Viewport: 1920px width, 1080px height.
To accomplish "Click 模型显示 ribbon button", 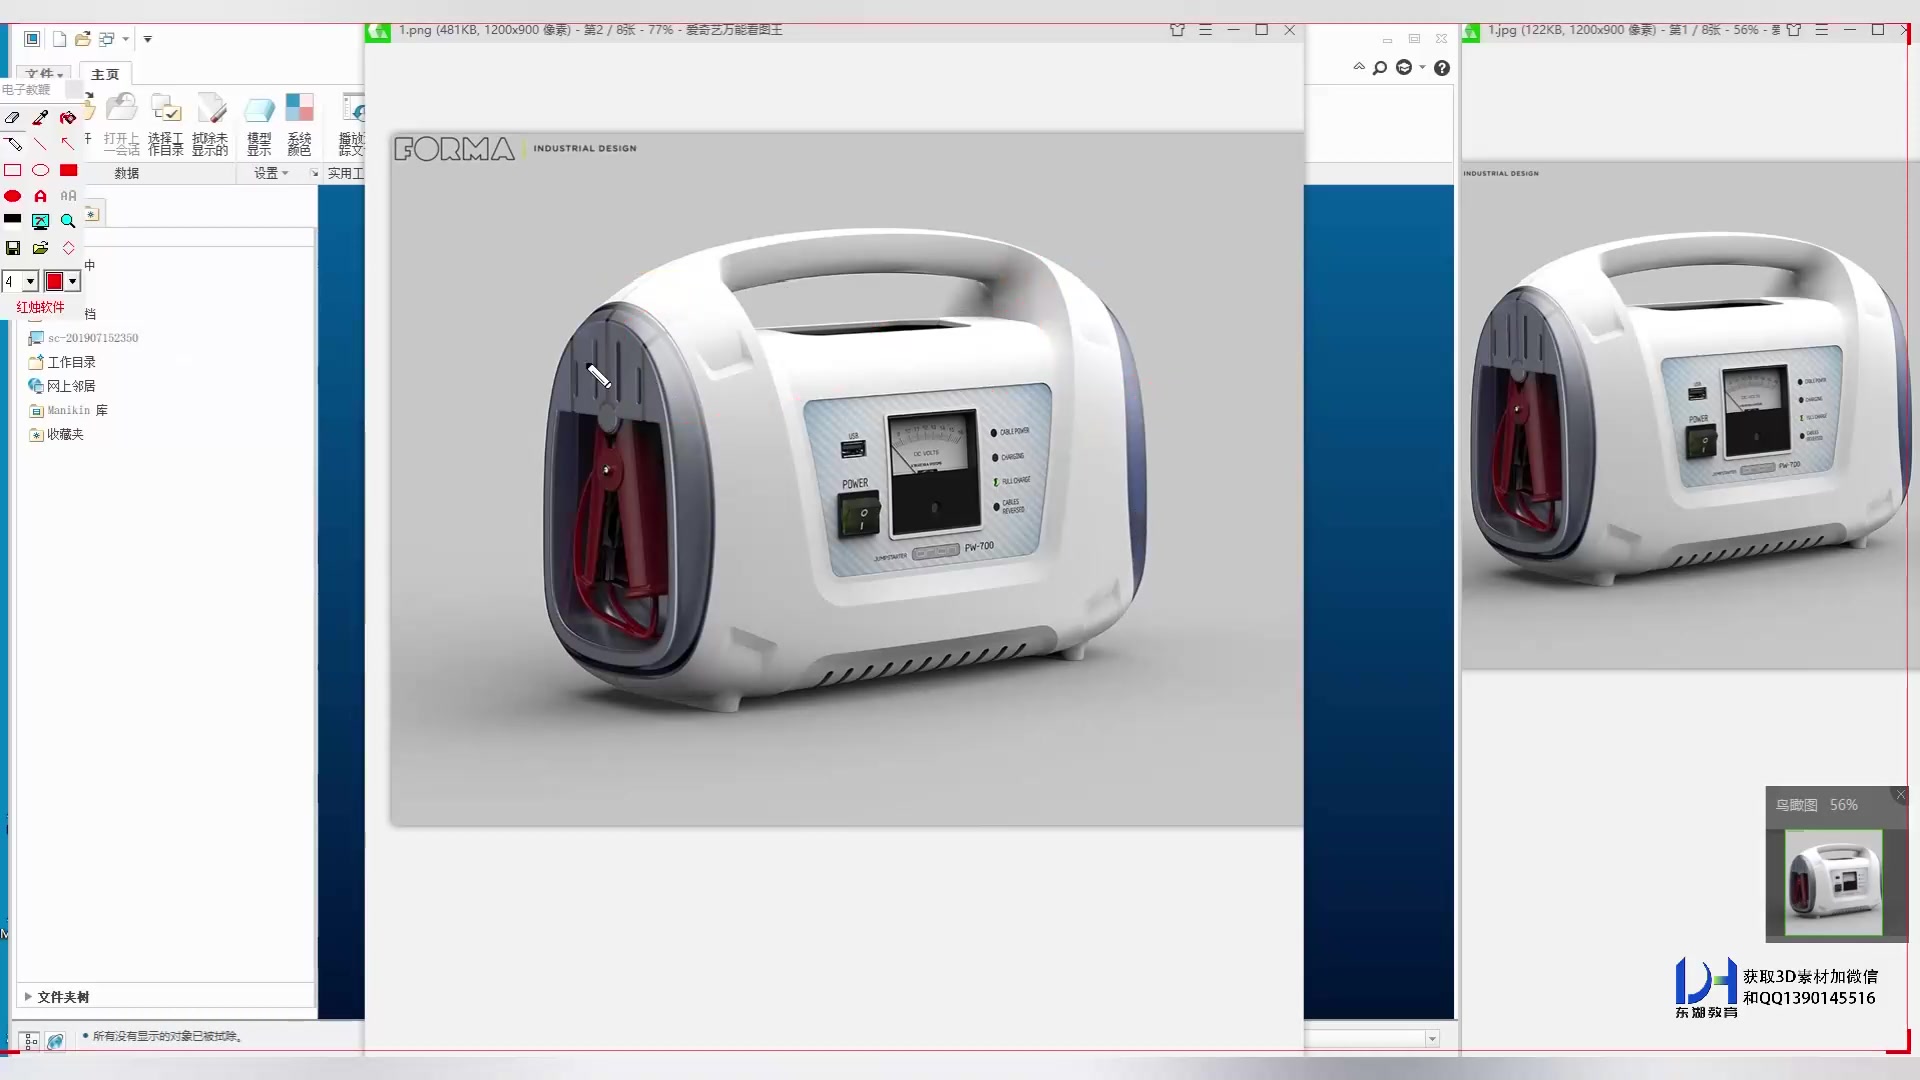I will (259, 125).
